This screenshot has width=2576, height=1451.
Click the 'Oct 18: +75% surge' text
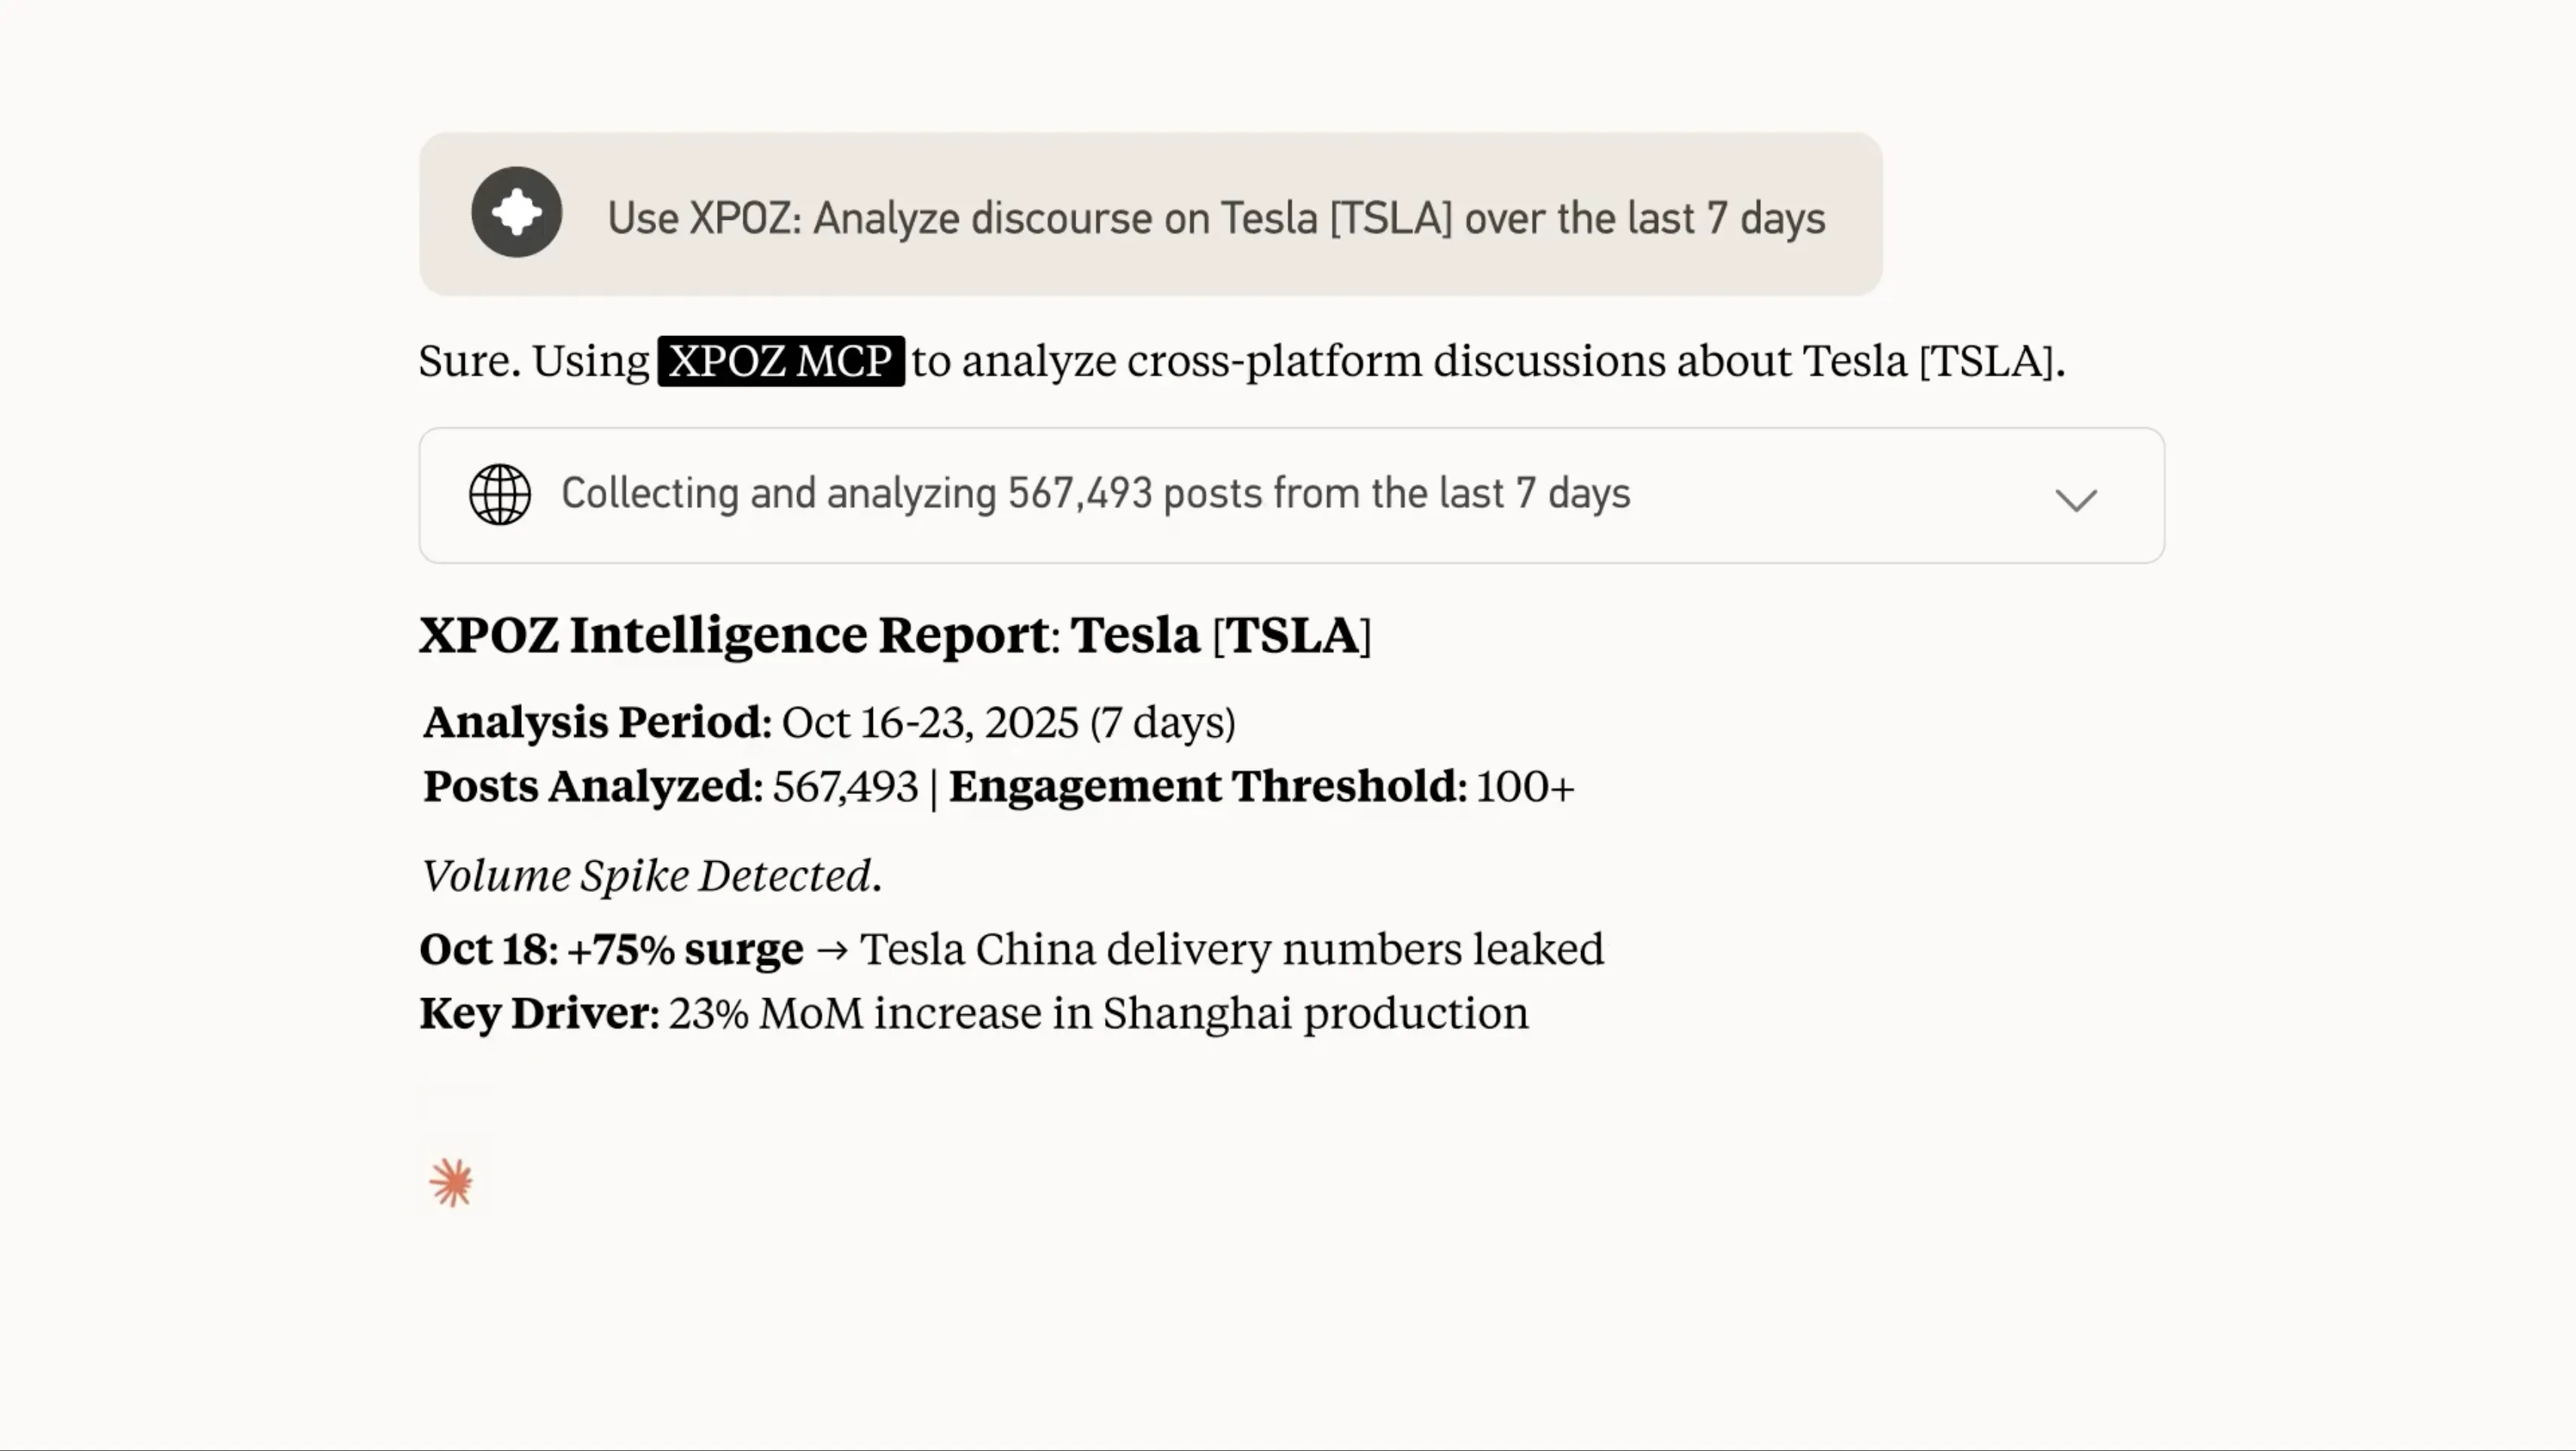point(611,950)
